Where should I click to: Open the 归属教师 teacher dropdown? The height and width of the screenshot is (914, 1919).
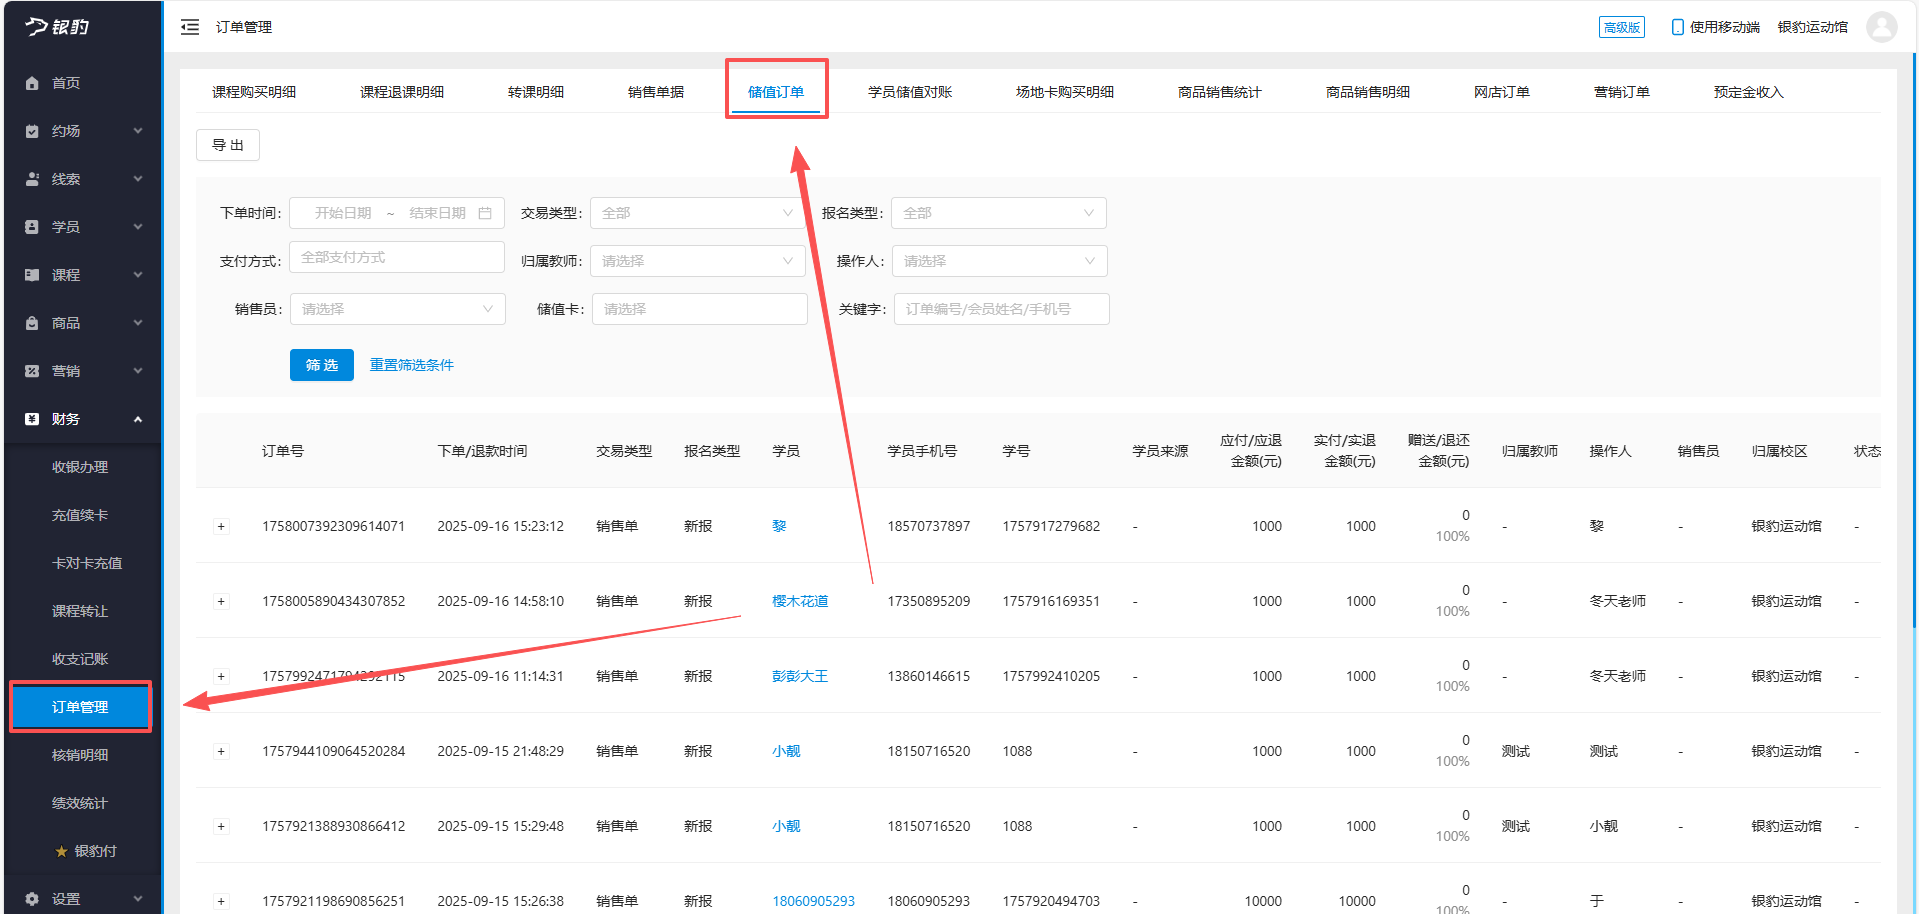point(697,260)
